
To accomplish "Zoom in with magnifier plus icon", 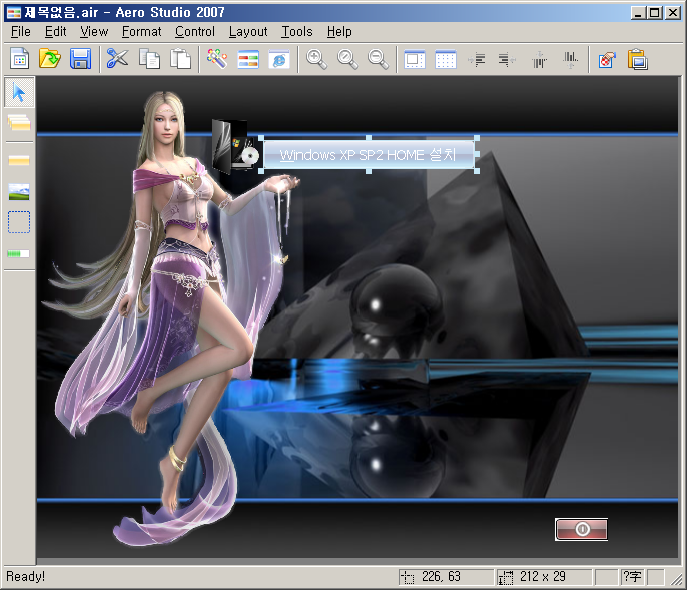I will pyautogui.click(x=316, y=59).
